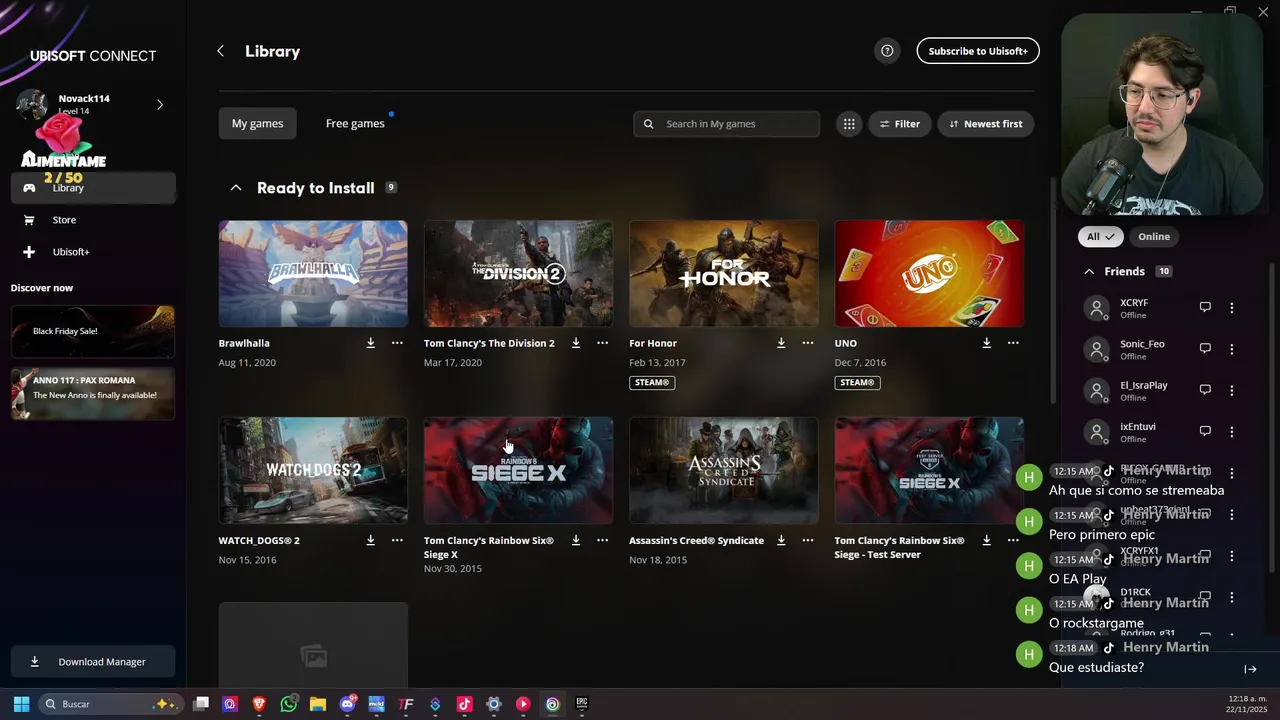Switch to grid view layout icon
This screenshot has height=720, width=1280.
coord(849,124)
